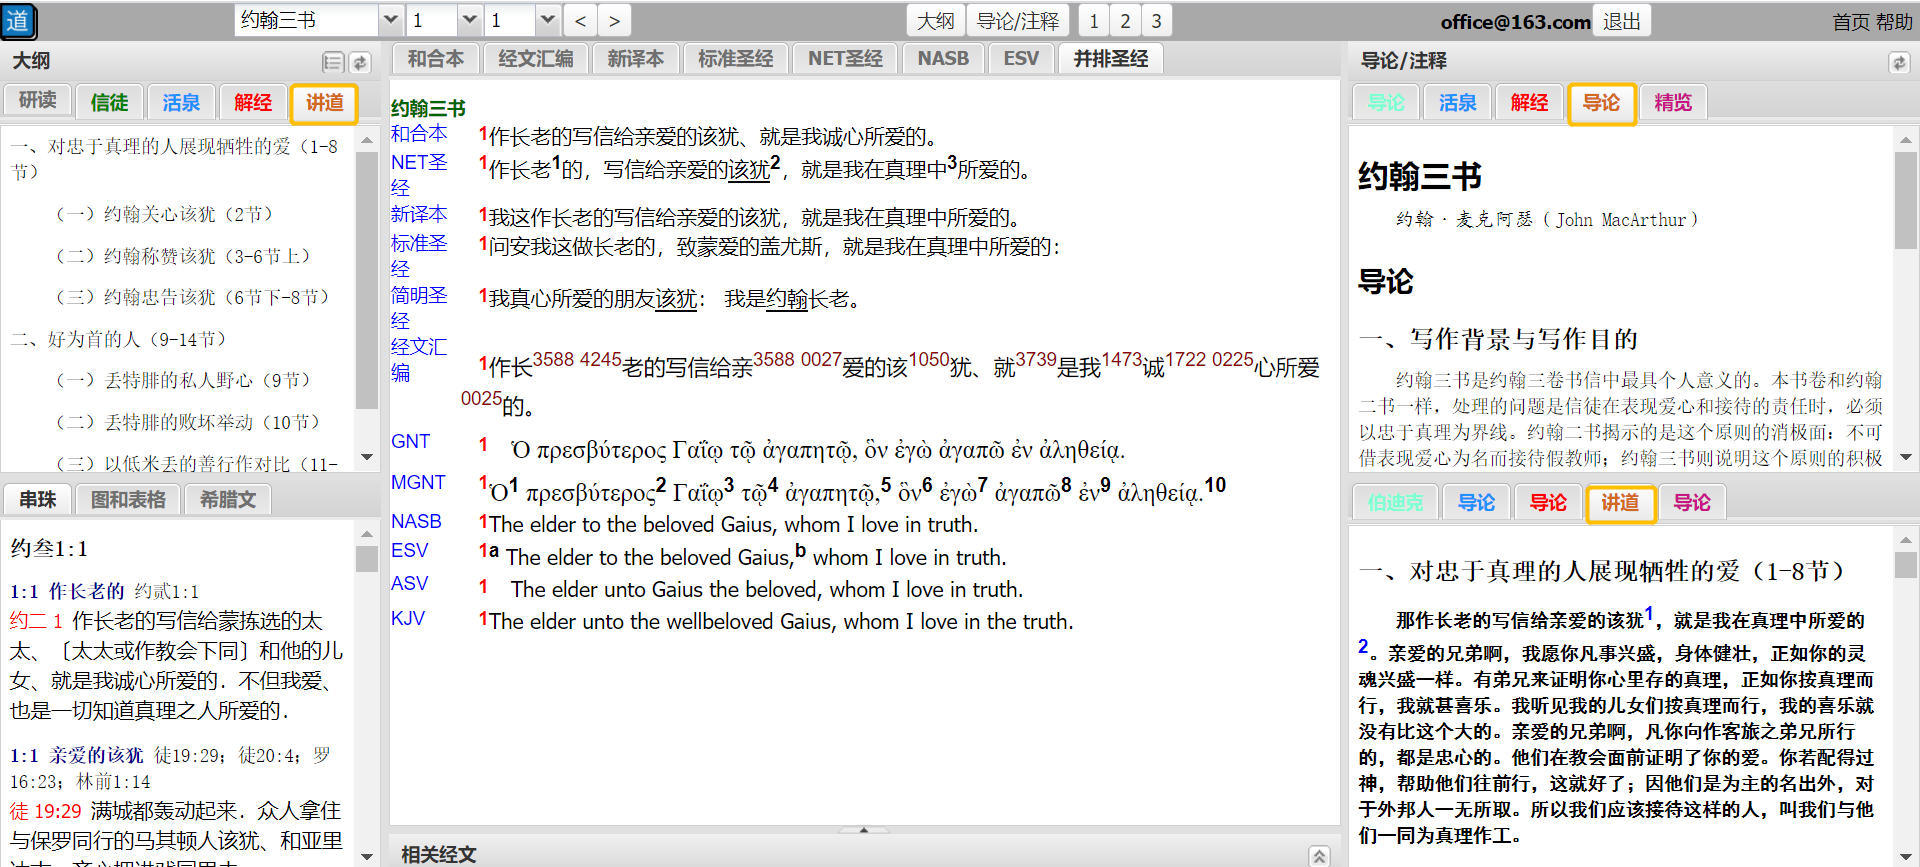Open the verse number dropdown
The width and height of the screenshot is (1920, 867).
pyautogui.click(x=547, y=20)
